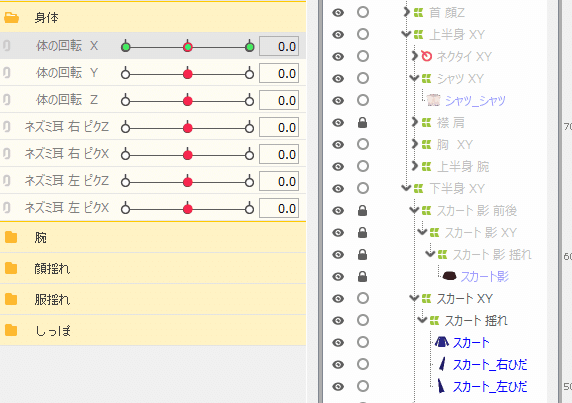Screen dimensions: 572x403
Task: Expand the ネクタイ XY node
Action: pos(414,56)
